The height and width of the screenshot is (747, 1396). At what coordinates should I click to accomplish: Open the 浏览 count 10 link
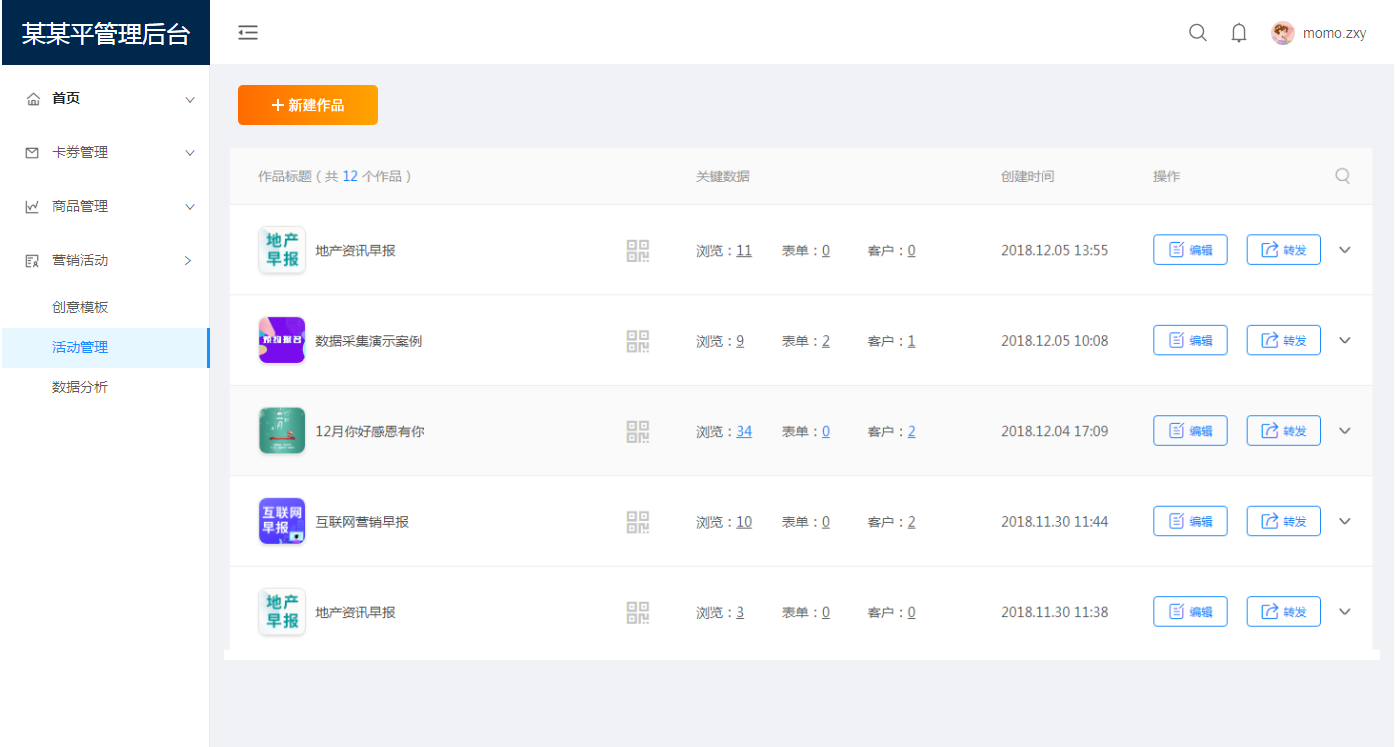click(744, 522)
